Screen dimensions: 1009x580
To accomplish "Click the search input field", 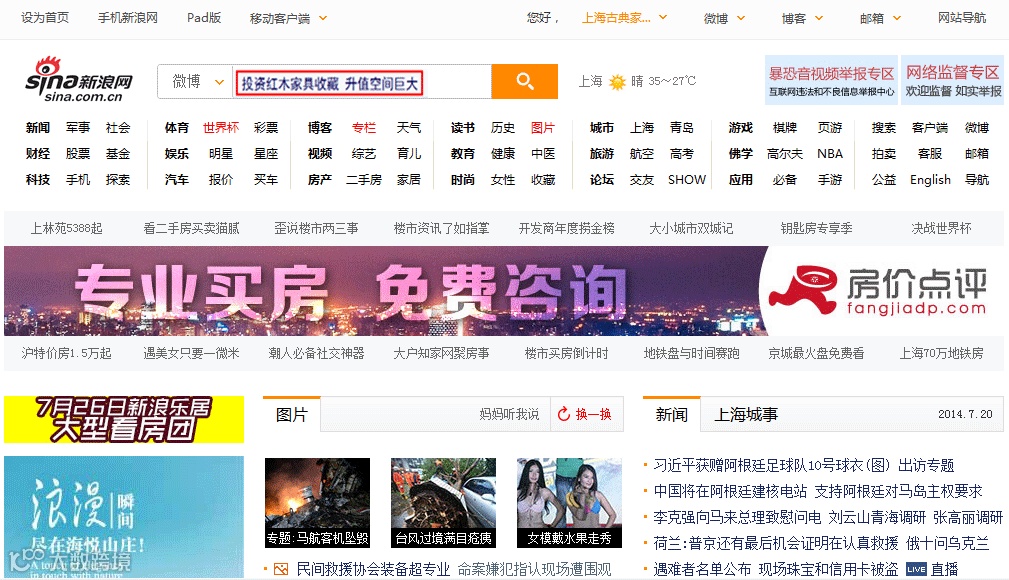I will pyautogui.click(x=362, y=82).
